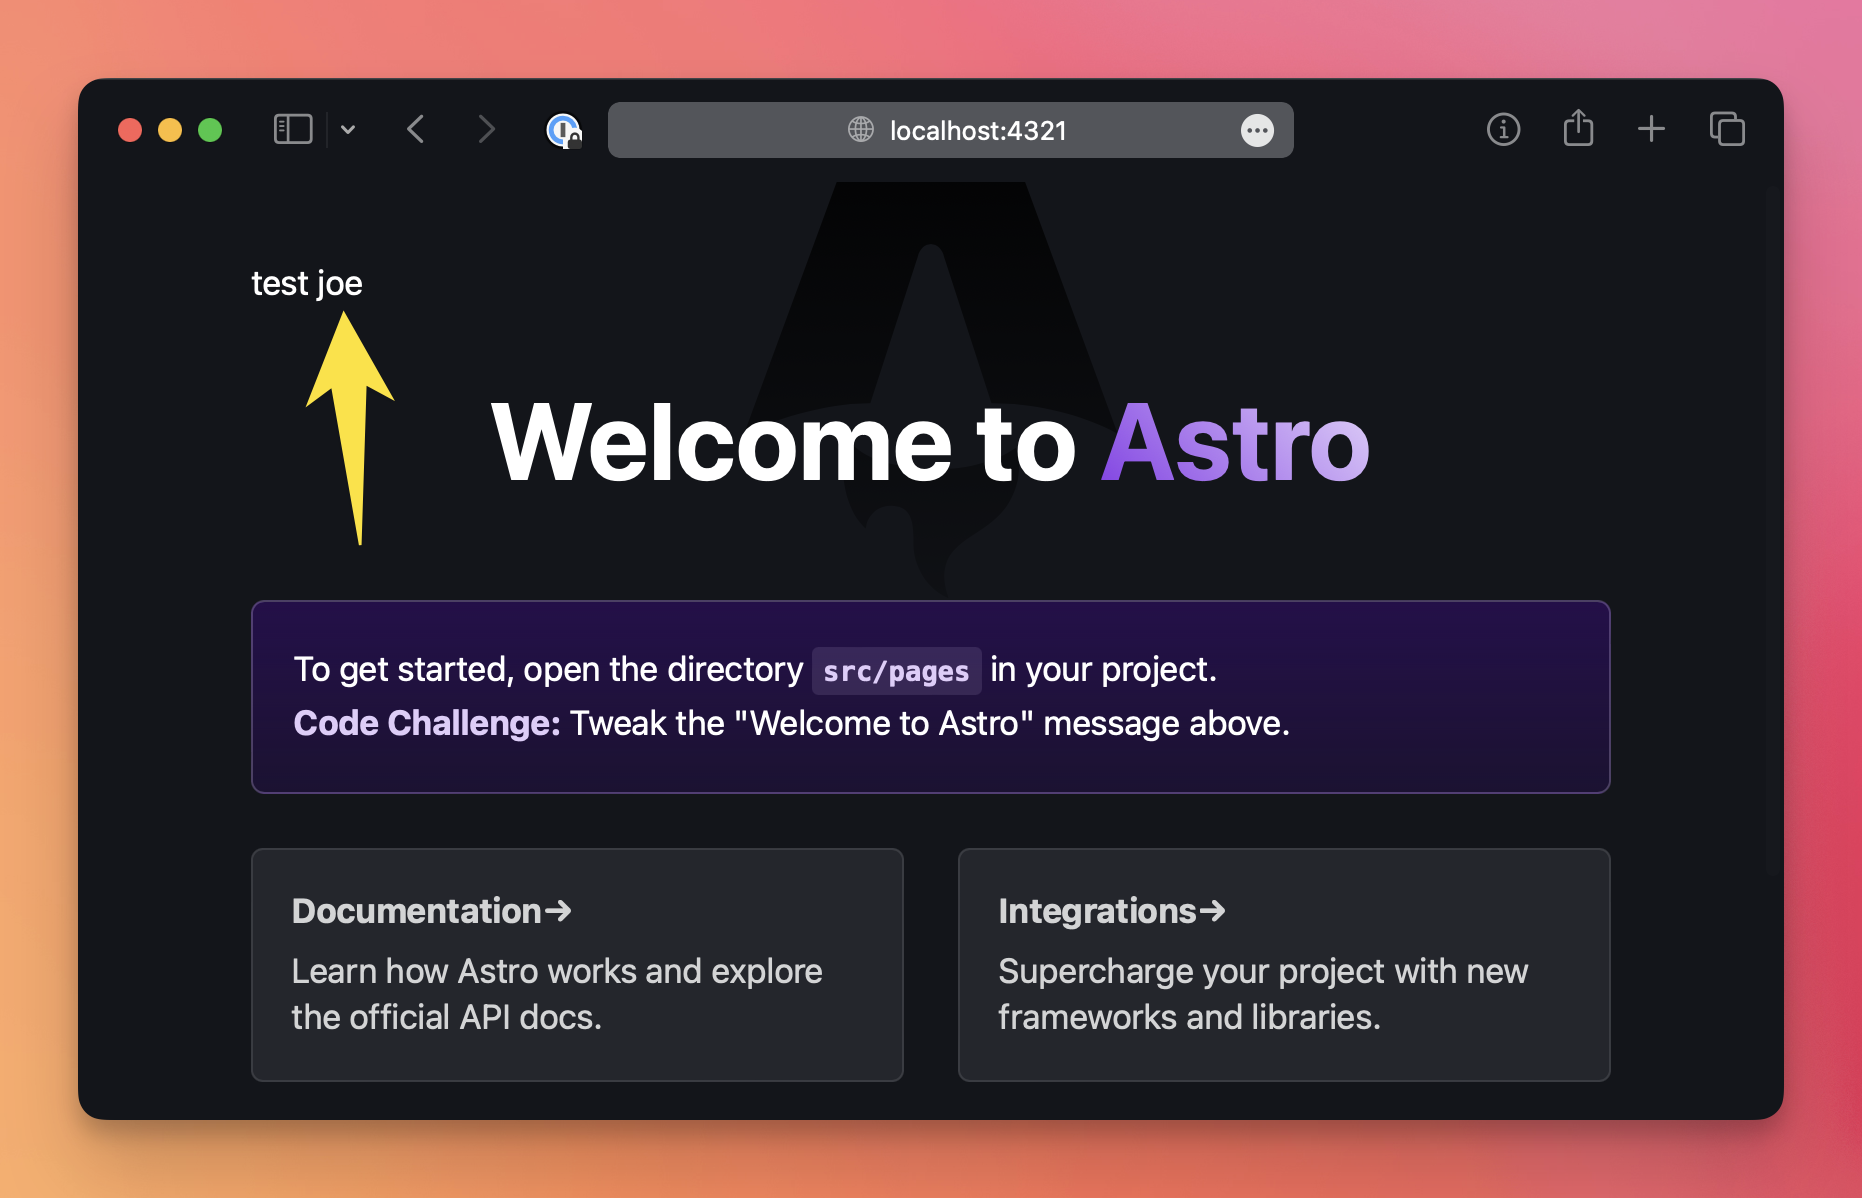1862x1198 pixels.
Task: Open the Documentation link
Action: coord(417,911)
